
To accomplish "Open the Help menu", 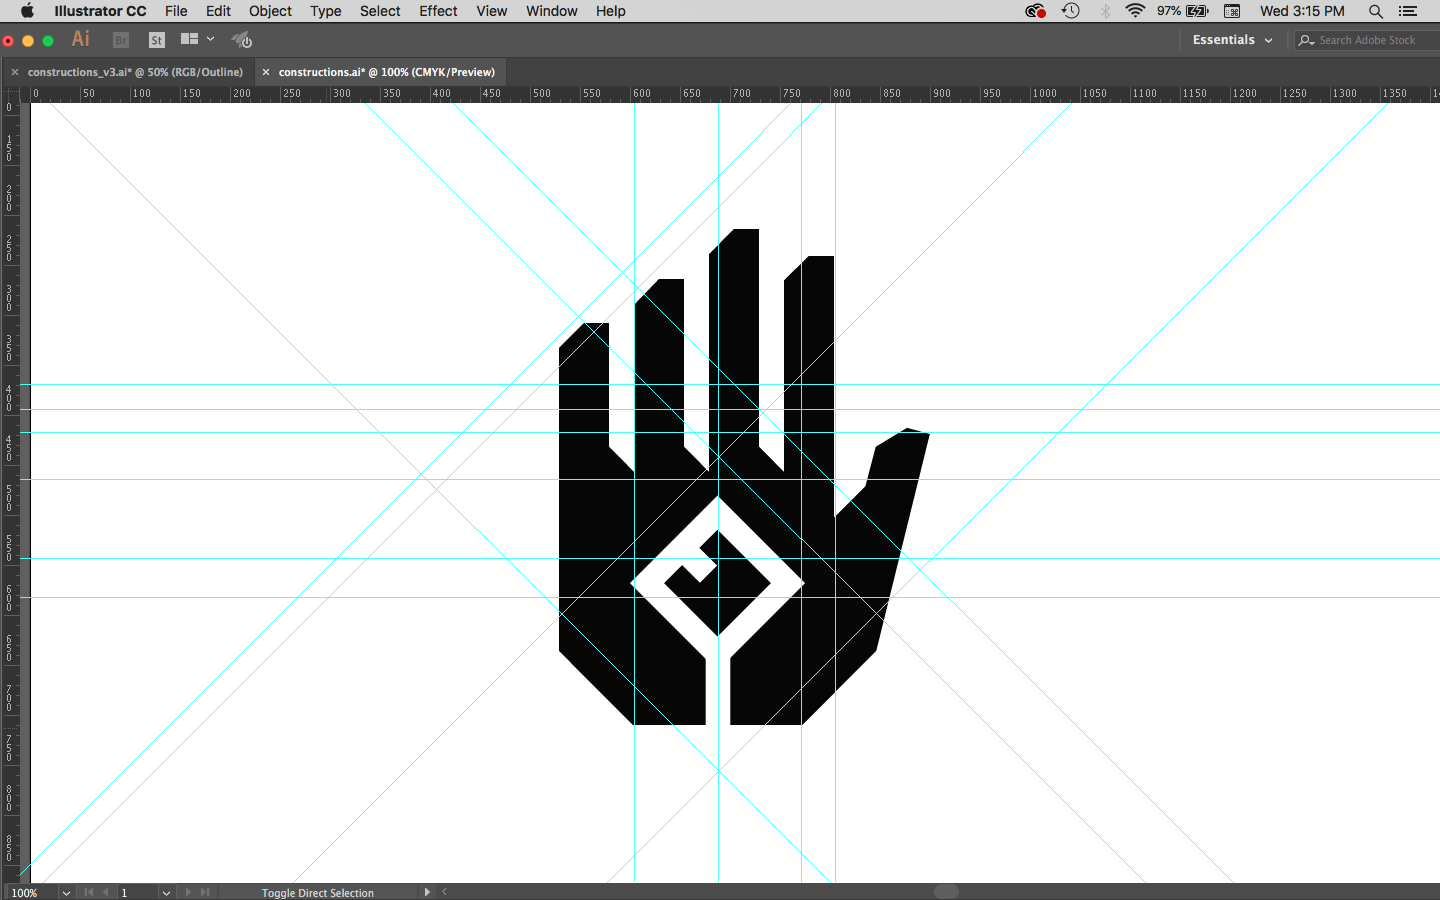I will [x=611, y=11].
